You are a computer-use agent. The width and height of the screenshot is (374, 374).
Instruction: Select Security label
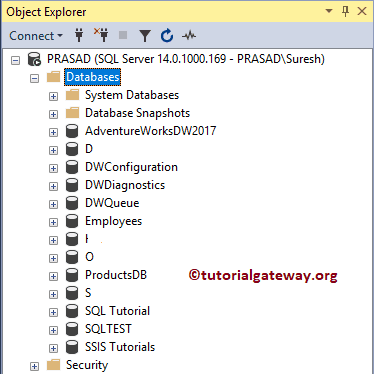click(x=87, y=365)
